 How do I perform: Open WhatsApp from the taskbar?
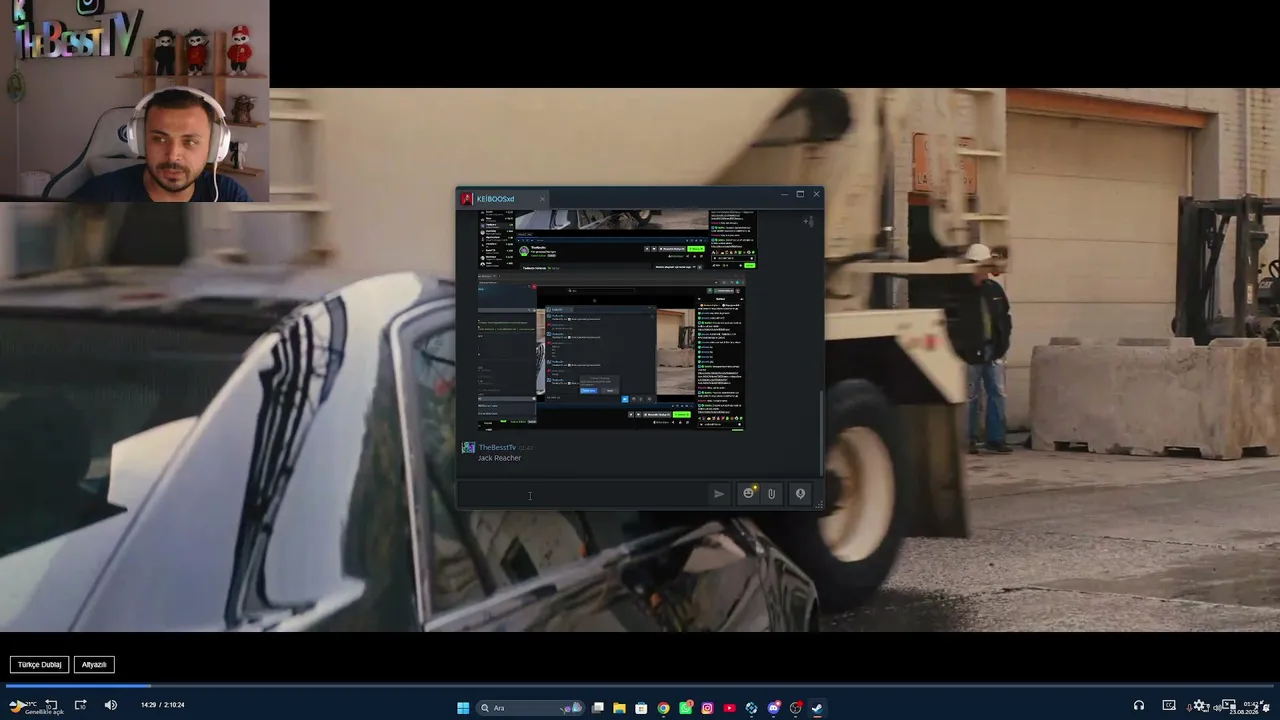[685, 708]
